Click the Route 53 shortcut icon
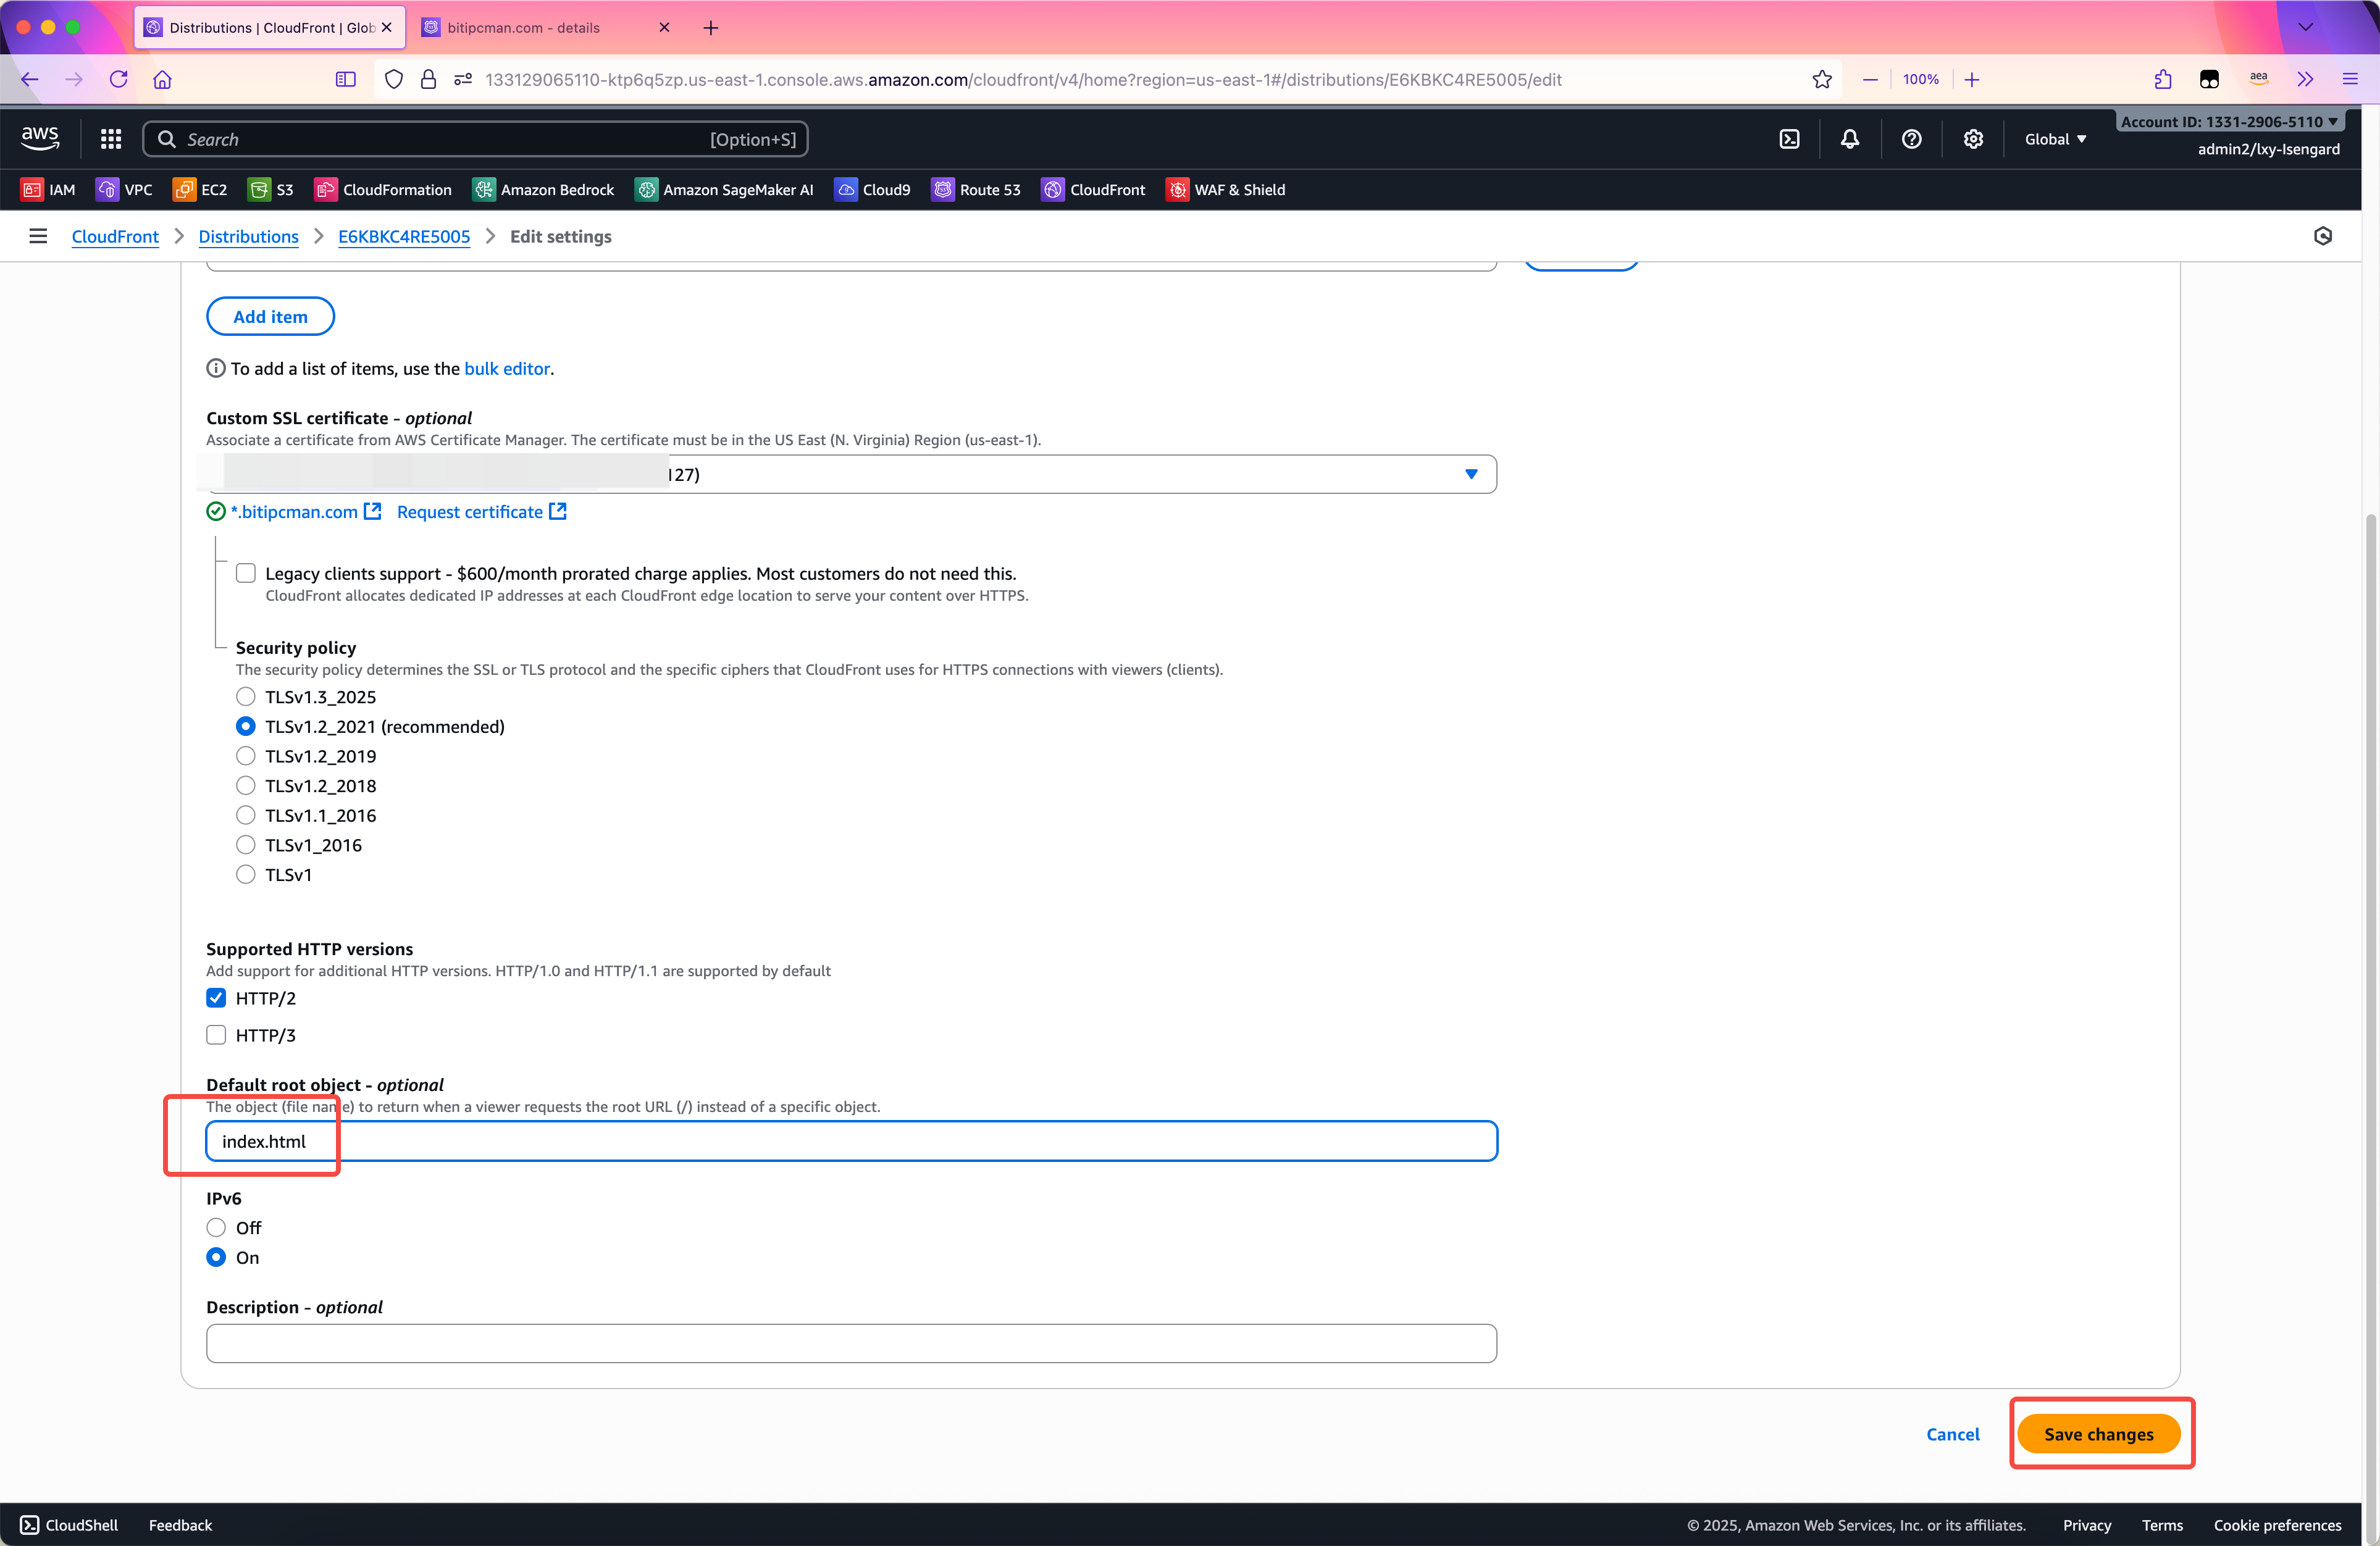This screenshot has height=1546, width=2380. tap(942, 189)
